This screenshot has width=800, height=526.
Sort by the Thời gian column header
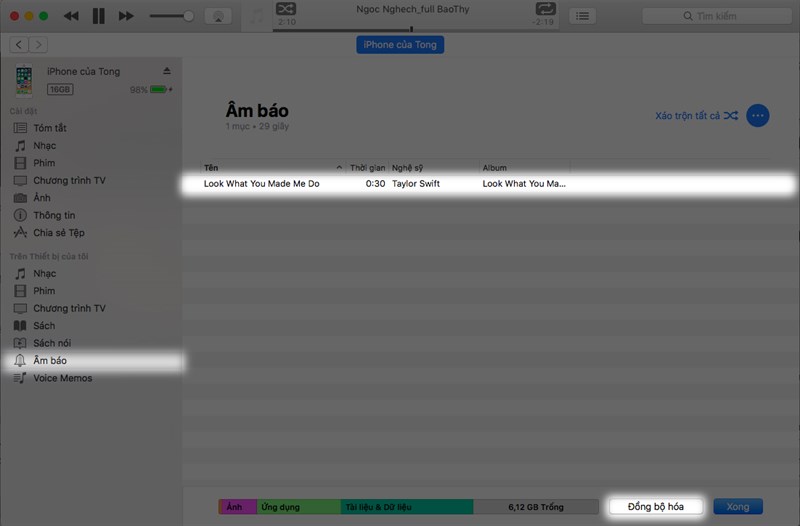coord(367,168)
